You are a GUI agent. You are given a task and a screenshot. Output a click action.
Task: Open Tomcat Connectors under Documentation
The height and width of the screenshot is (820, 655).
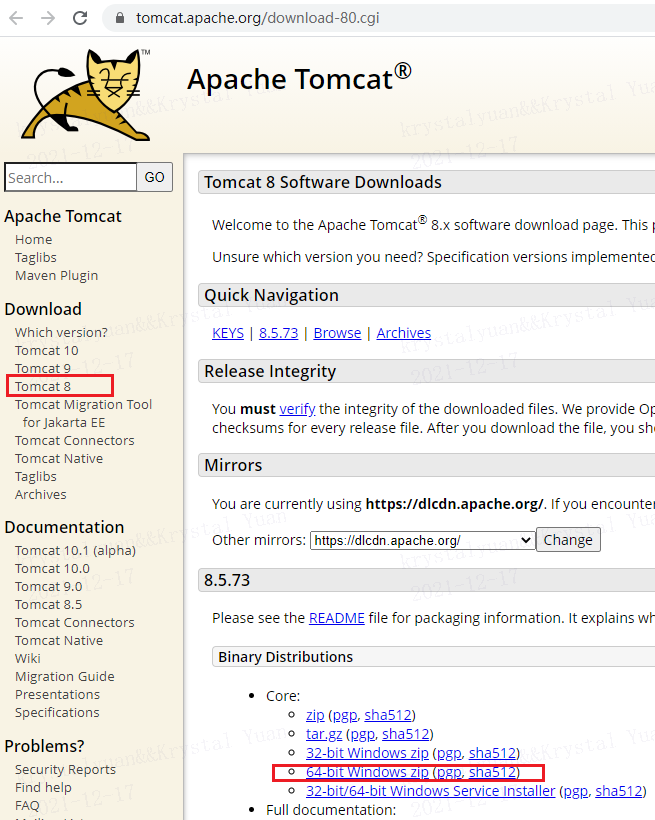75,622
